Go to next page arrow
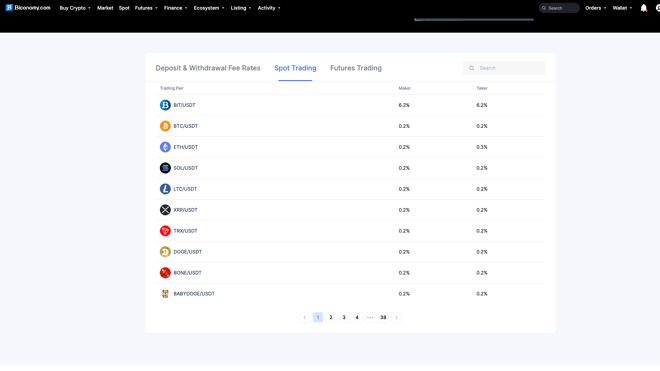660x371 pixels. 396,318
